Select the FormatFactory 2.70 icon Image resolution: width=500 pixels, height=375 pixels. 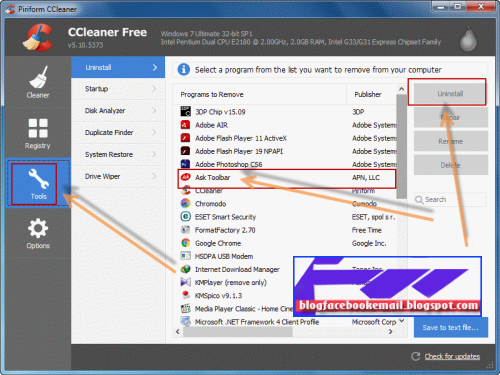[185, 230]
